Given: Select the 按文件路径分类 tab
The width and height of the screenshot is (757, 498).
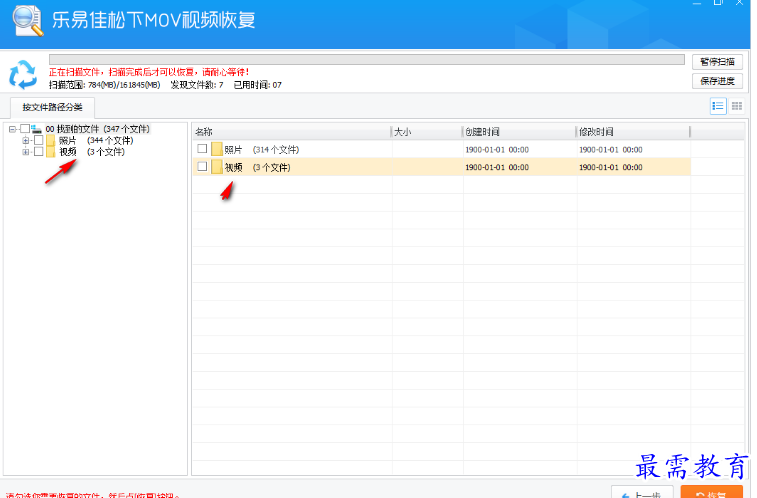Looking at the screenshot, I should 52,107.
